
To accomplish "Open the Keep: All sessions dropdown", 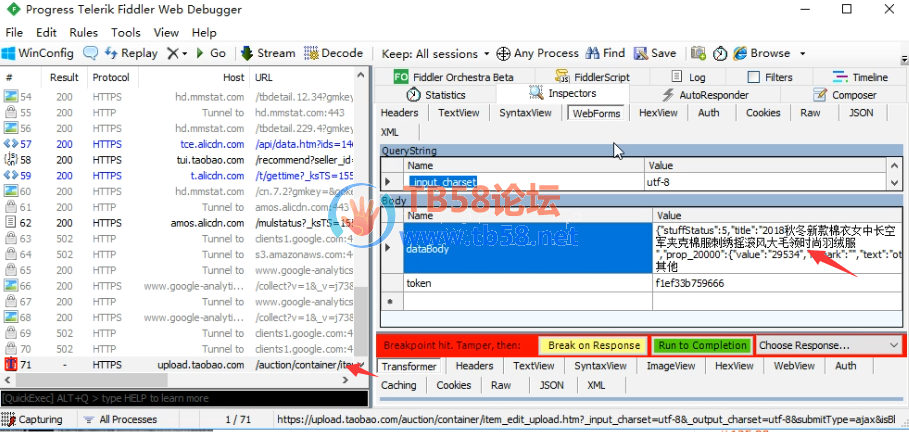I will [x=435, y=54].
